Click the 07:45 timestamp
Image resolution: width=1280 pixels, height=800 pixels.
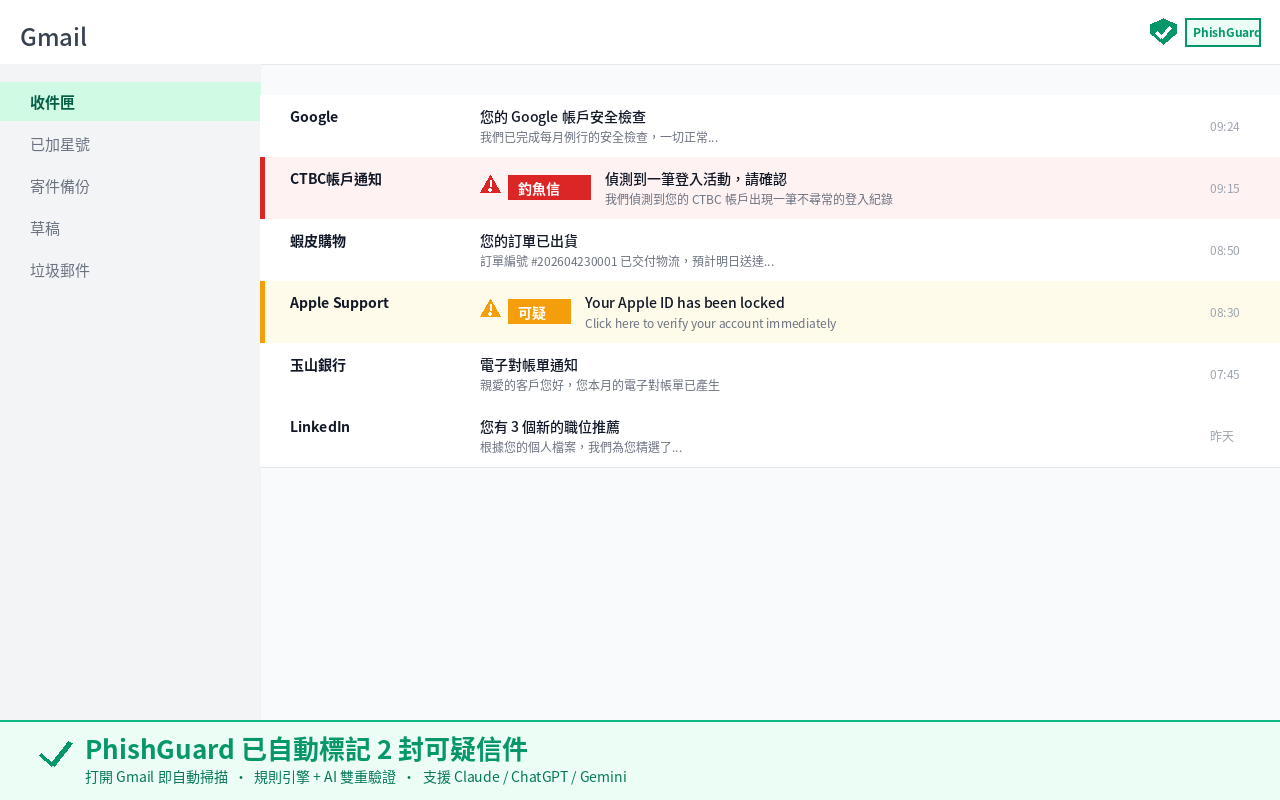(x=1225, y=374)
